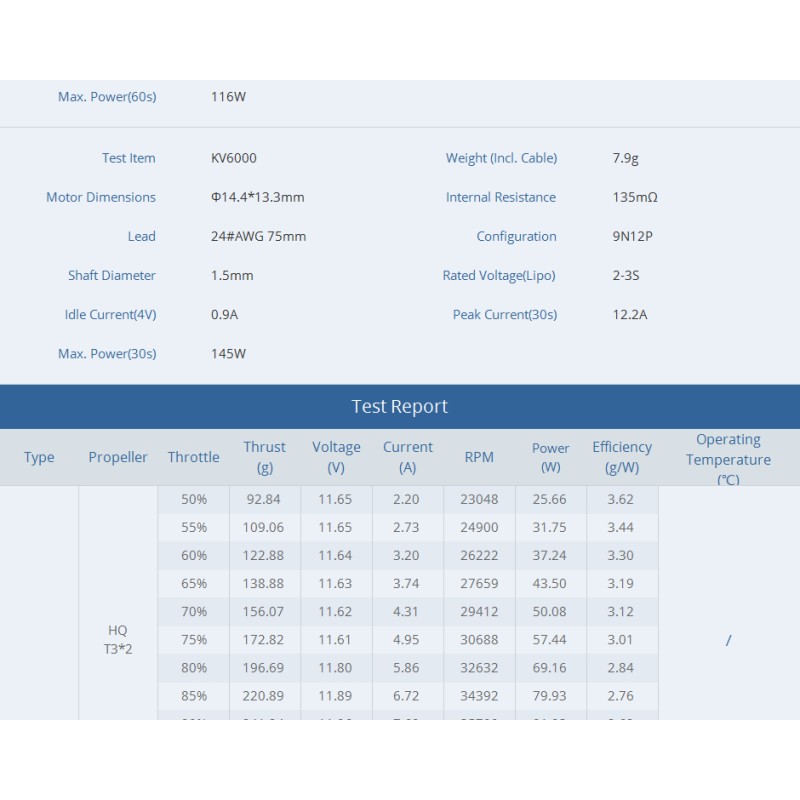Click the 'Internal Resistance' label
Viewport: 800px width, 800px height.
pyautogui.click(x=501, y=197)
